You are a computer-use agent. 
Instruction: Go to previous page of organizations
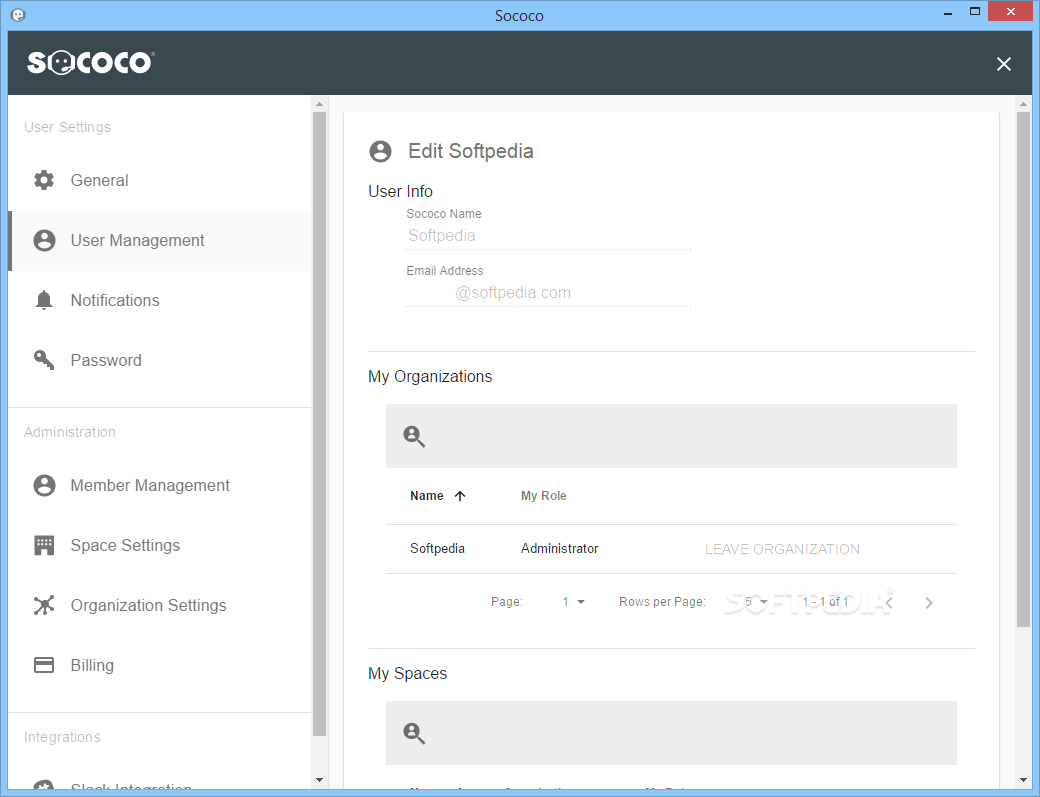point(889,603)
